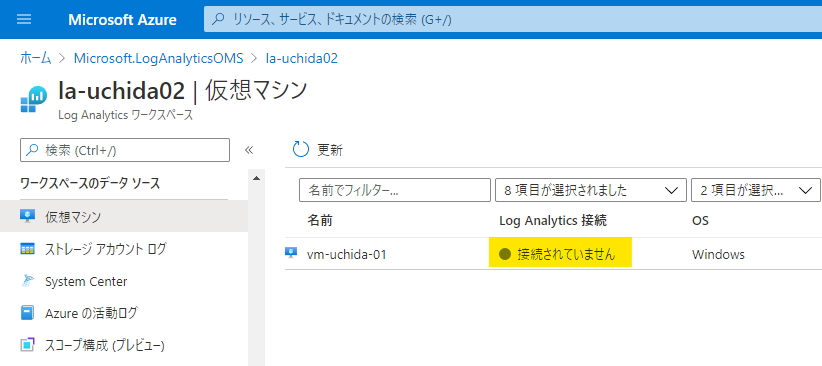The width and height of the screenshot is (822, 366).
Task: Focus the top resource search box
Action: [x=513, y=20]
